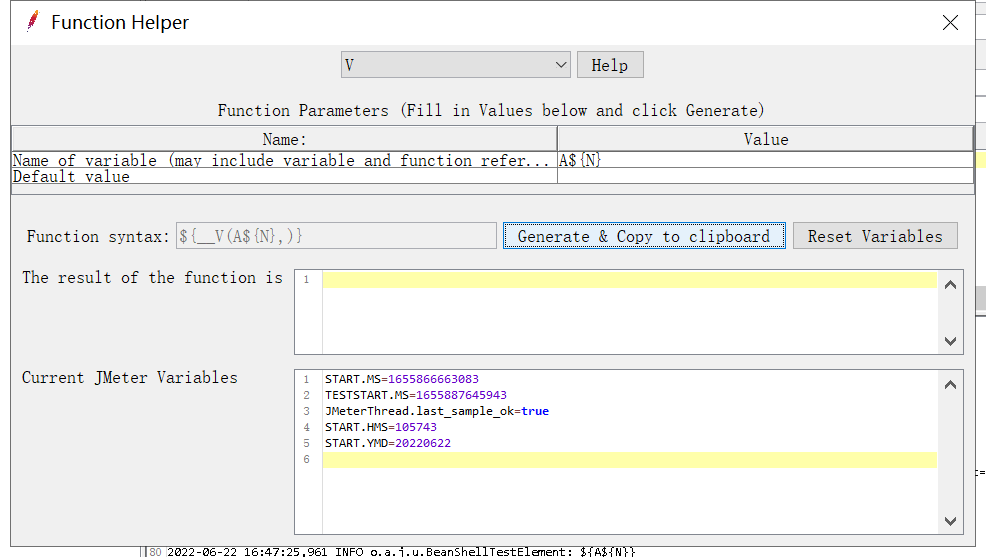
Task: Close the Function Helper dialog
Action: [x=950, y=23]
